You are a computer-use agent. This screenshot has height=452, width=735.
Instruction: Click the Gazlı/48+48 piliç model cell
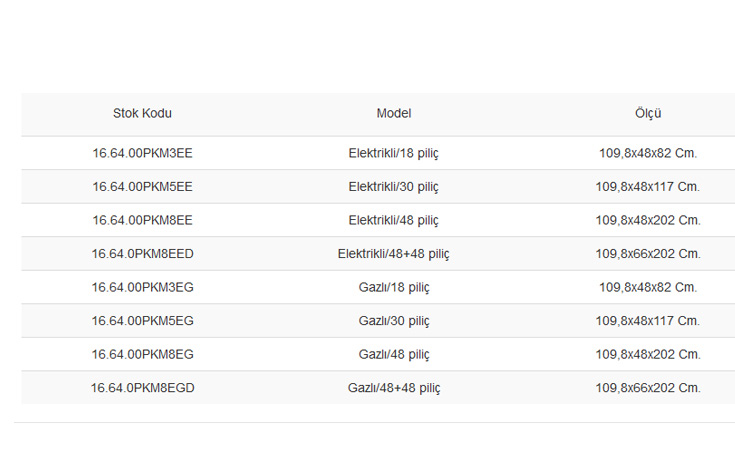tap(394, 389)
